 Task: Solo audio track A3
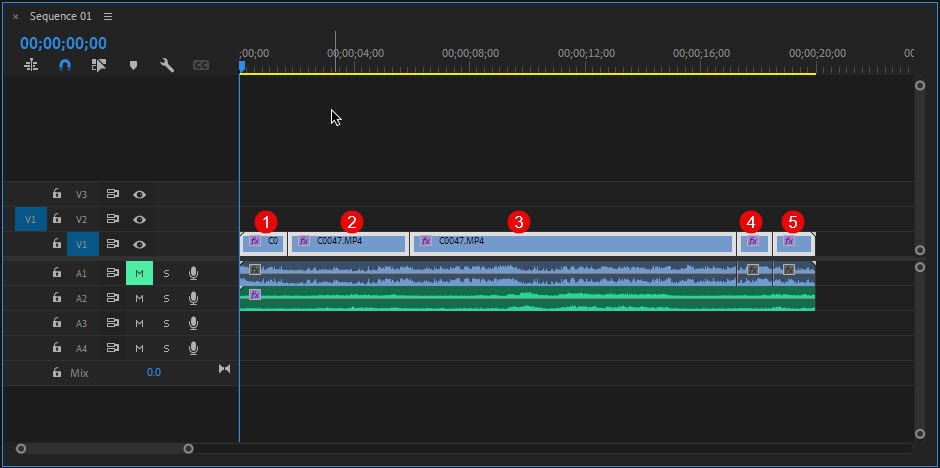[166, 323]
